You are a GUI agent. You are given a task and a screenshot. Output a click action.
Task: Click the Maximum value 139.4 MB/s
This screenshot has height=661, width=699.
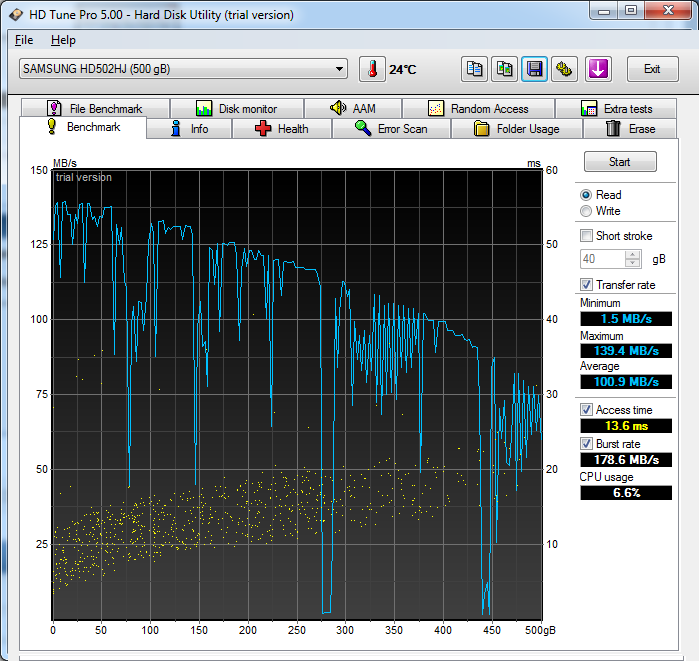(626, 351)
